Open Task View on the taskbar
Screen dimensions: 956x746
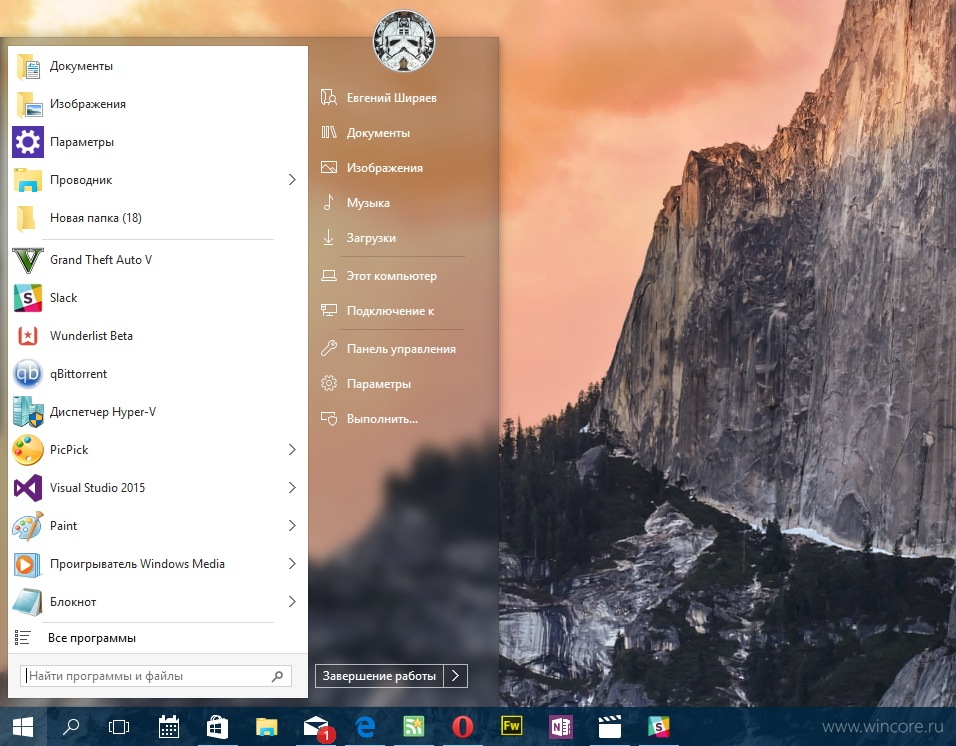pyautogui.click(x=119, y=726)
